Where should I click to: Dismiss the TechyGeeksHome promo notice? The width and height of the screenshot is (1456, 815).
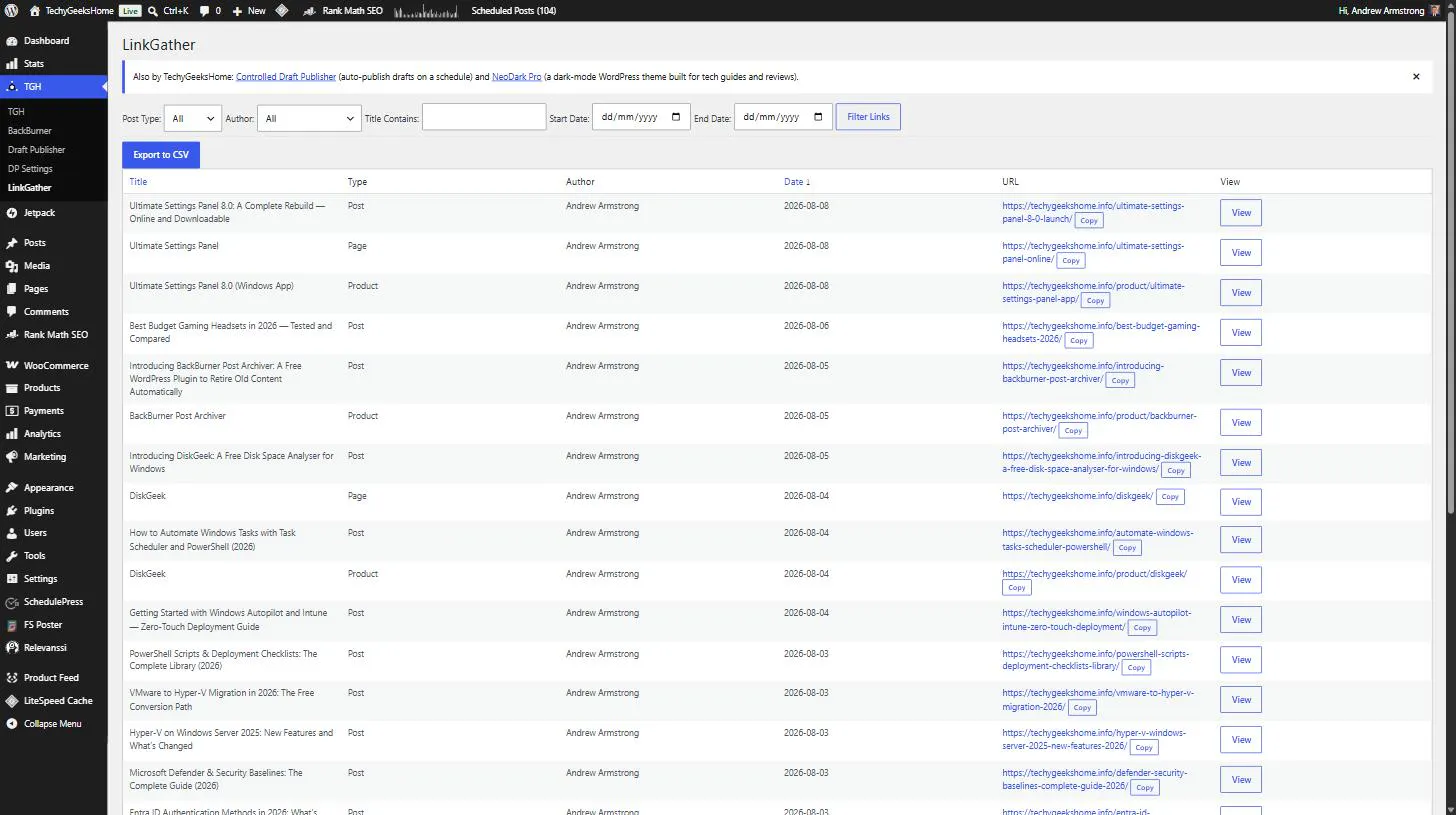pos(1416,77)
